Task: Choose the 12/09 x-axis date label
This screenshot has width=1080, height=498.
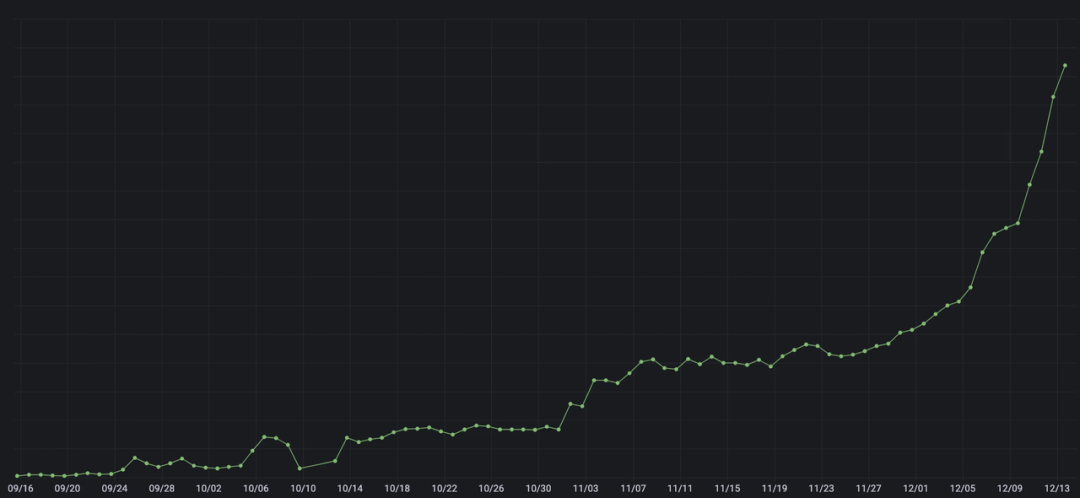Action: point(1010,489)
